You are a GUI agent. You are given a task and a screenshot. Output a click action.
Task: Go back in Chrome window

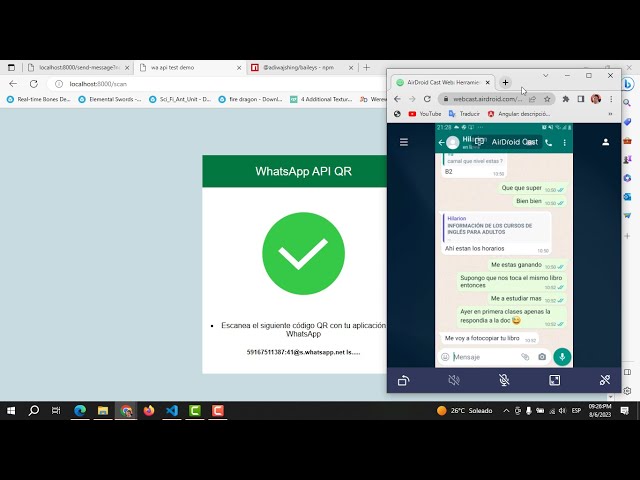(397, 99)
